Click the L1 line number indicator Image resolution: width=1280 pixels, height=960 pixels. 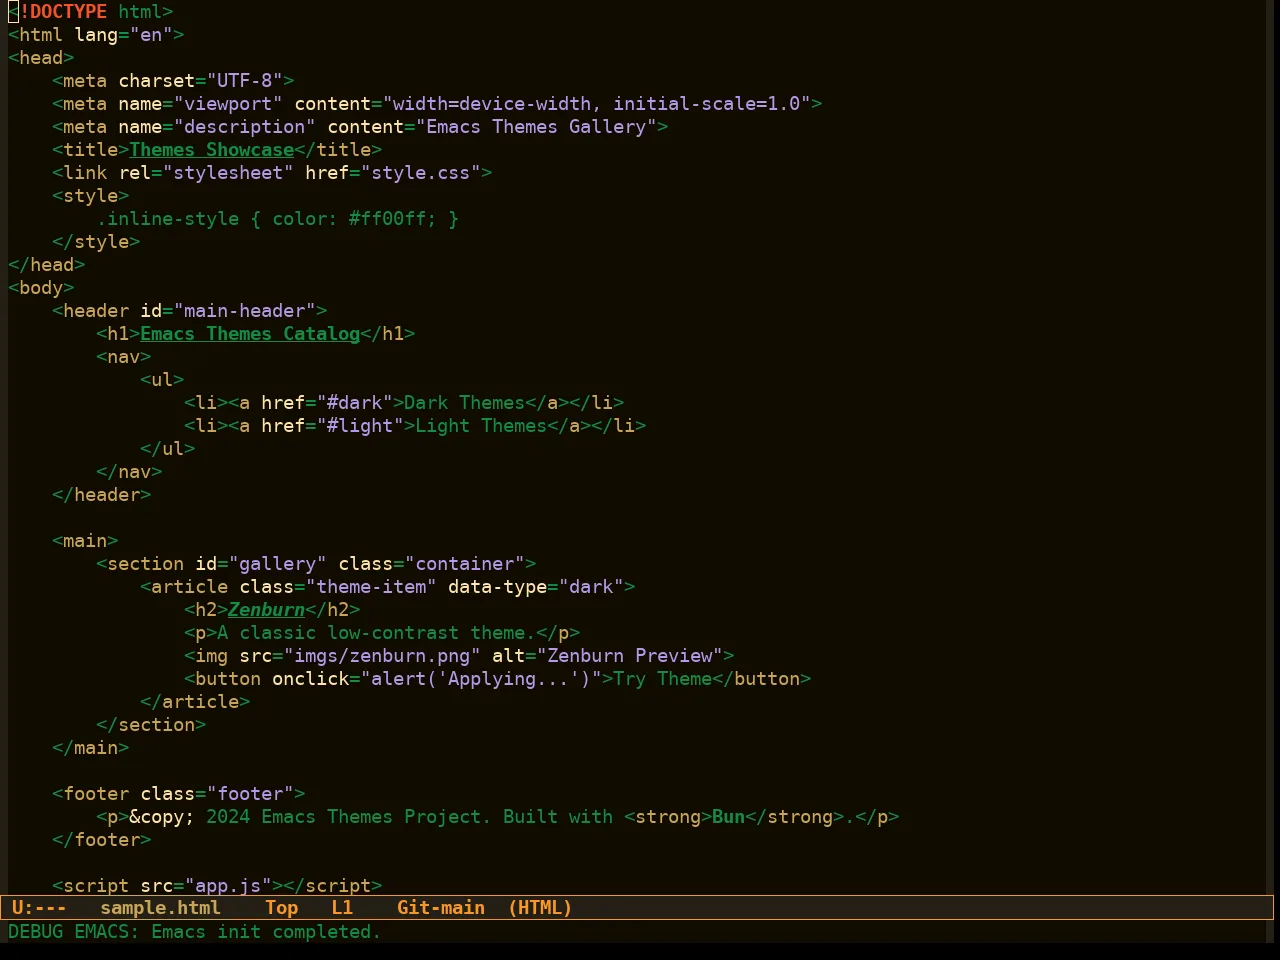(342, 908)
